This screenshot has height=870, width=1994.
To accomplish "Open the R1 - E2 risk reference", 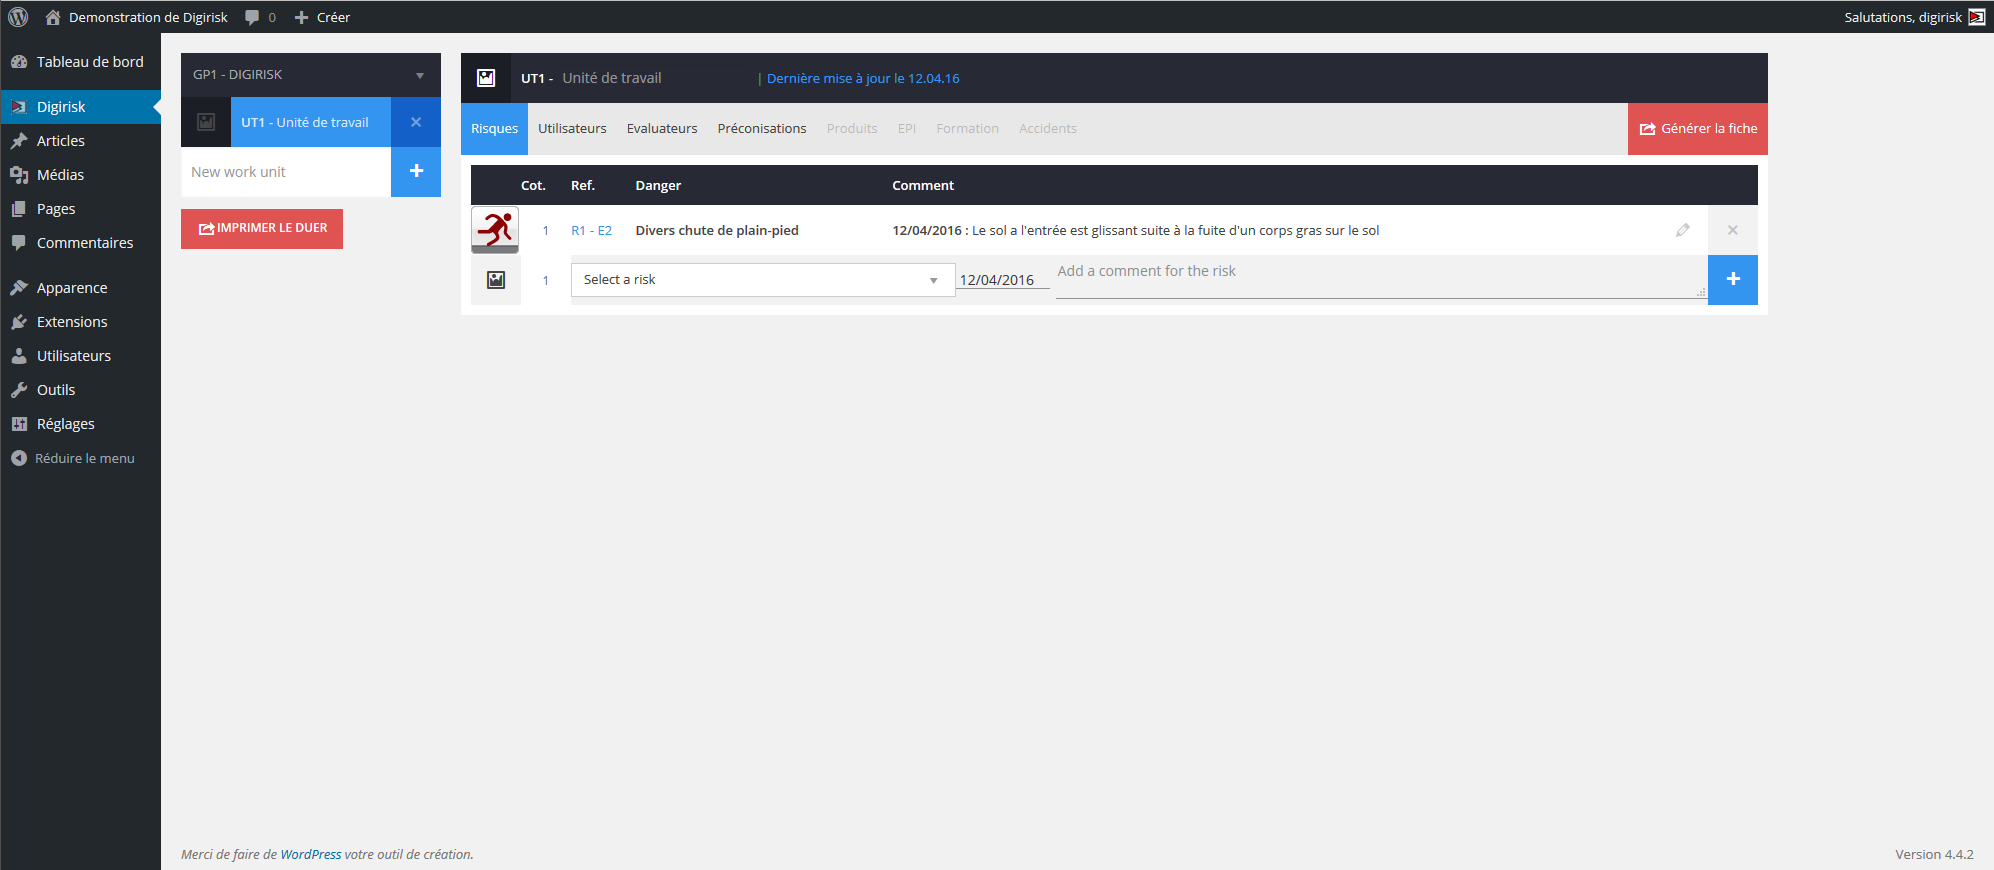I will [592, 231].
